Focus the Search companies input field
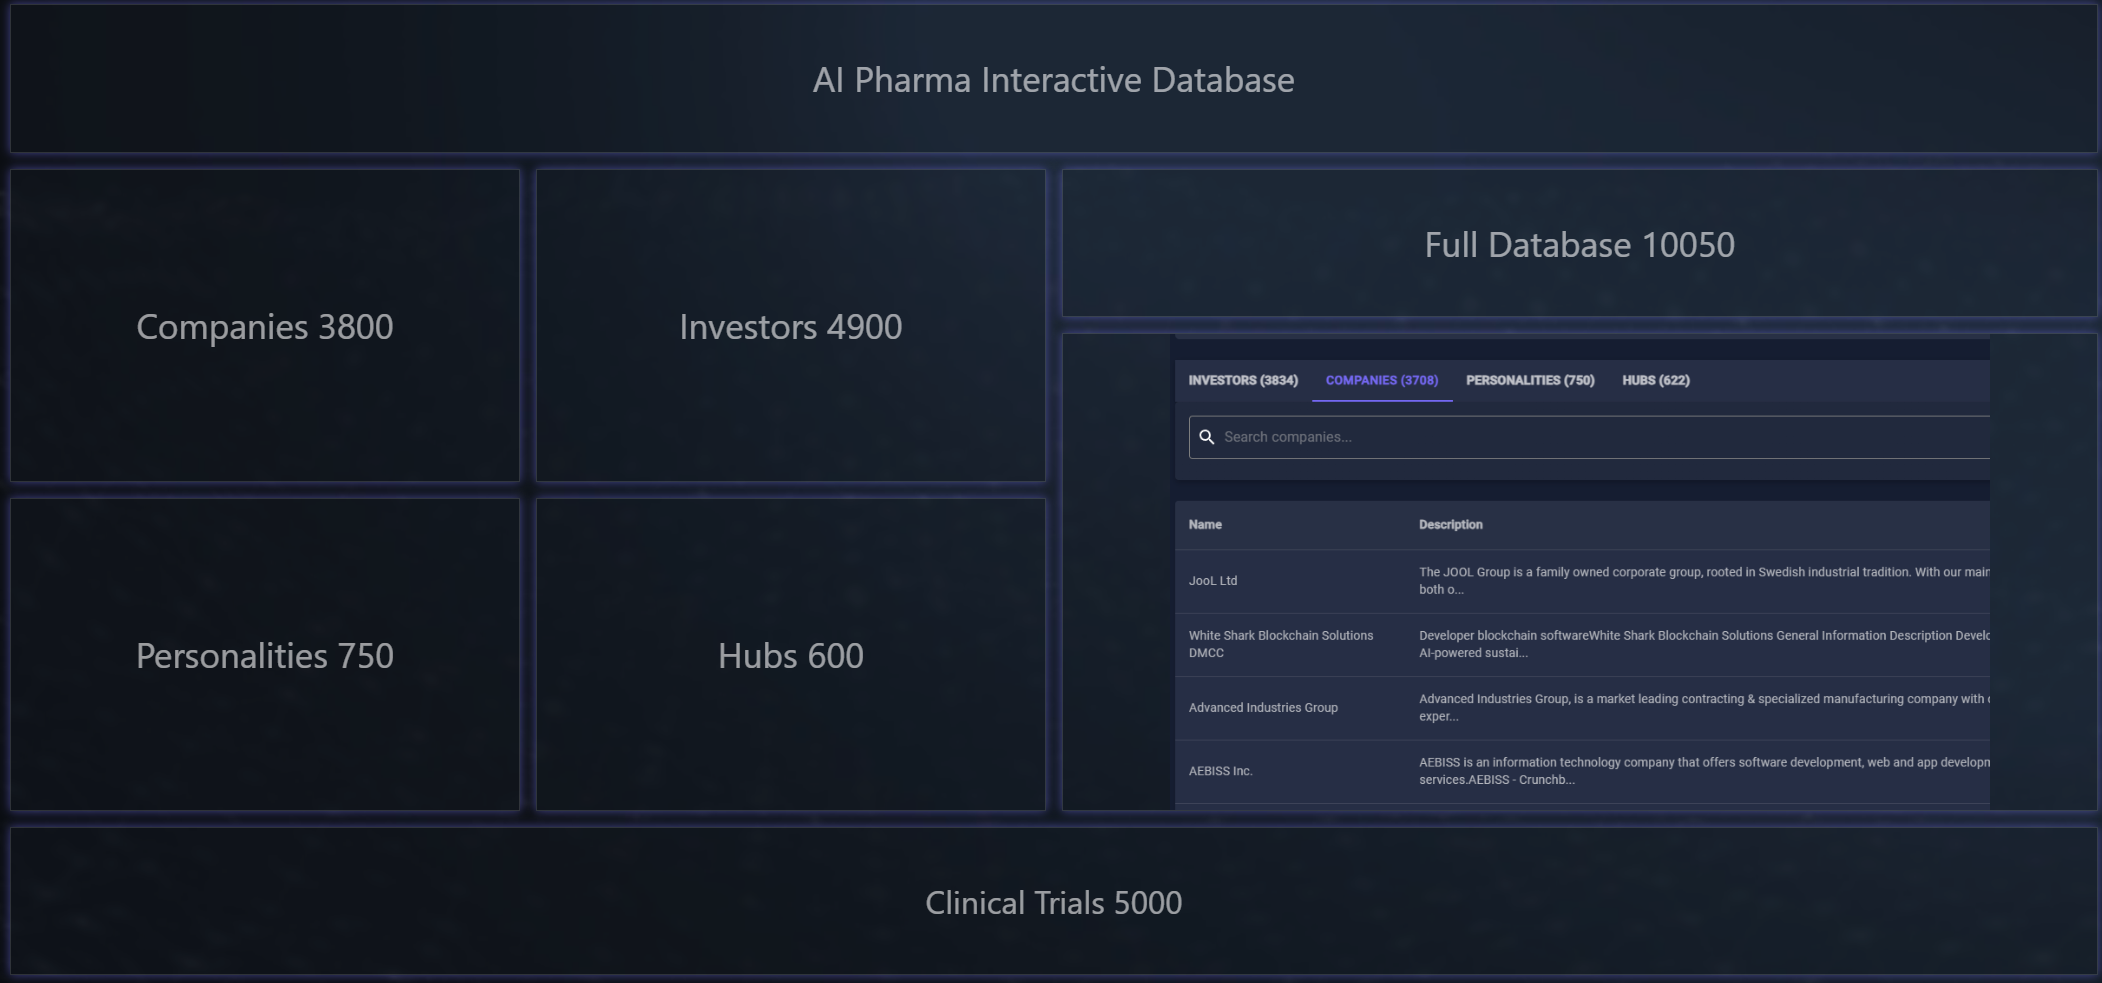 [1600, 437]
